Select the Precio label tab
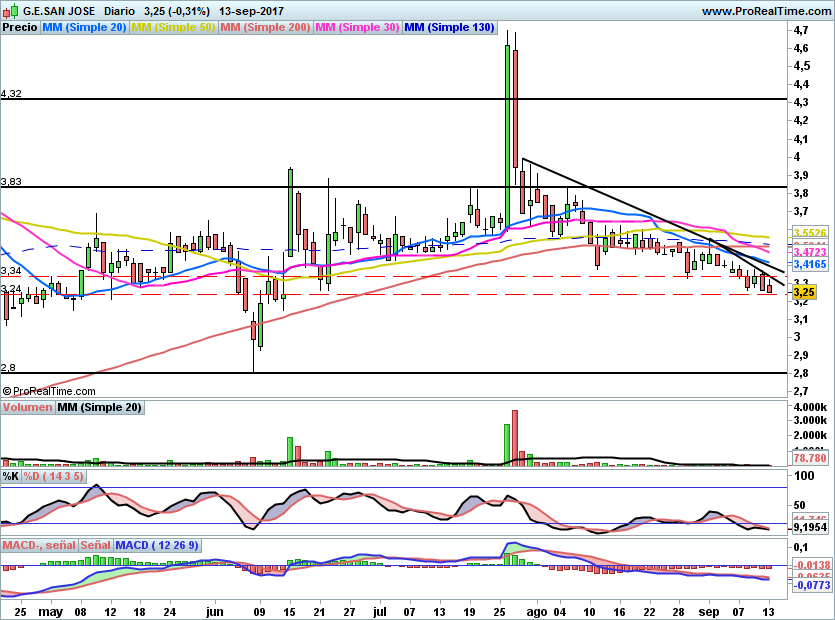Image resolution: width=835 pixels, height=620 pixels. coord(20,28)
